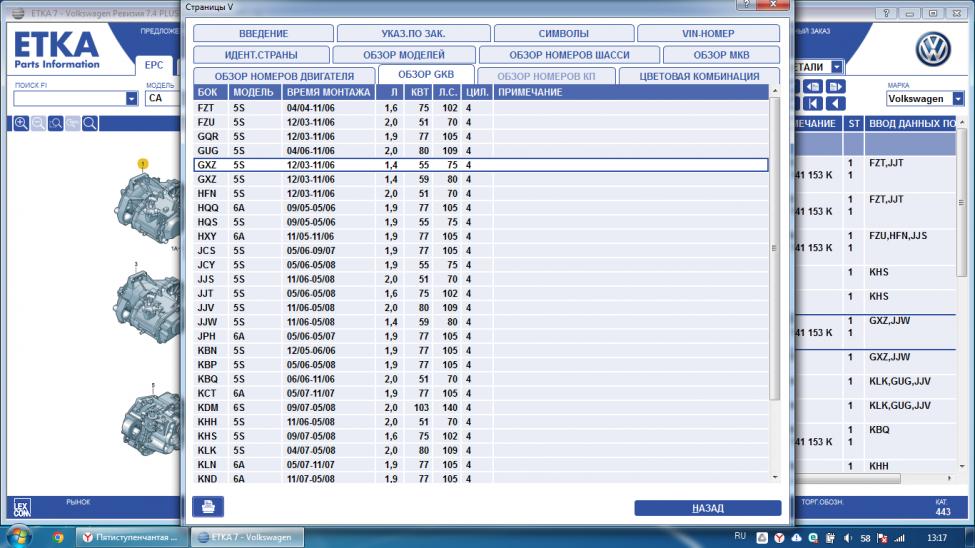Click the single back arrow icon
This screenshot has height=548, width=975.
[835, 103]
